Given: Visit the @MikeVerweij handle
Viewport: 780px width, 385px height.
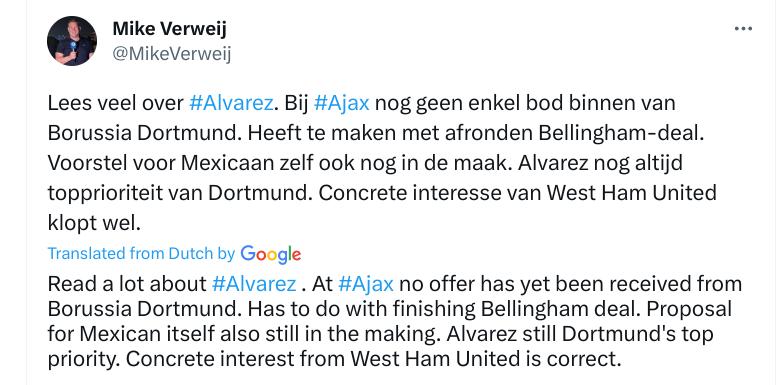Looking at the screenshot, I should (172, 54).
